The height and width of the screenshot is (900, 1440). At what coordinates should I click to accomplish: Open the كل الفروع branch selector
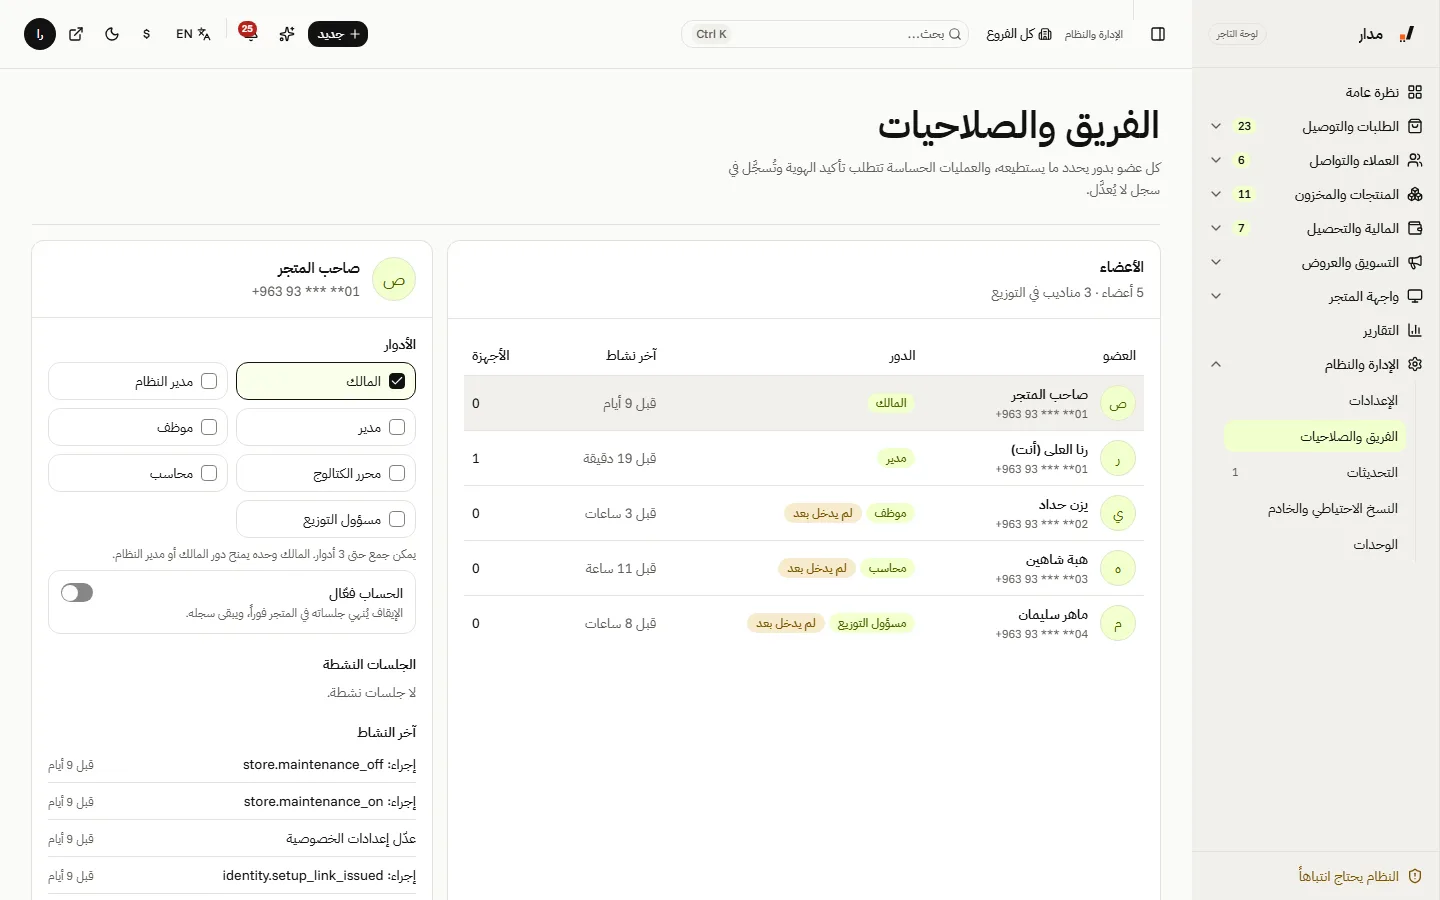coord(1019,34)
